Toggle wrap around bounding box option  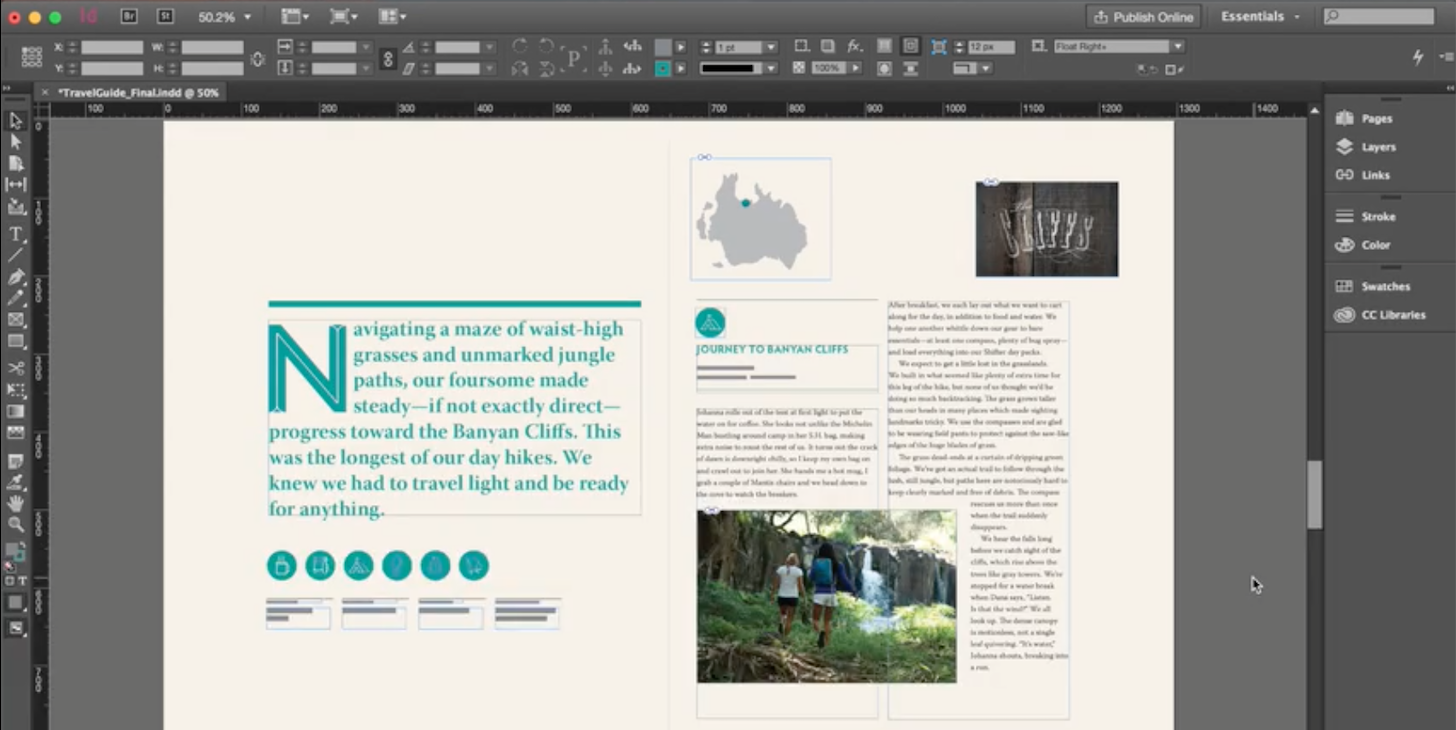pos(910,46)
